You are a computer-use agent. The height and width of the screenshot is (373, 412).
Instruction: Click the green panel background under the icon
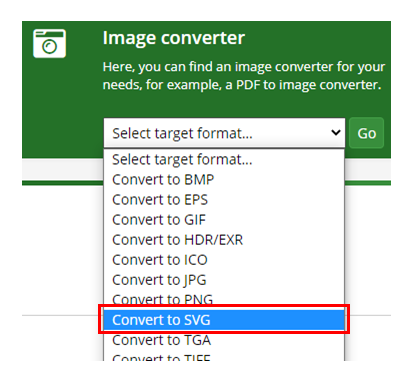tap(62, 107)
